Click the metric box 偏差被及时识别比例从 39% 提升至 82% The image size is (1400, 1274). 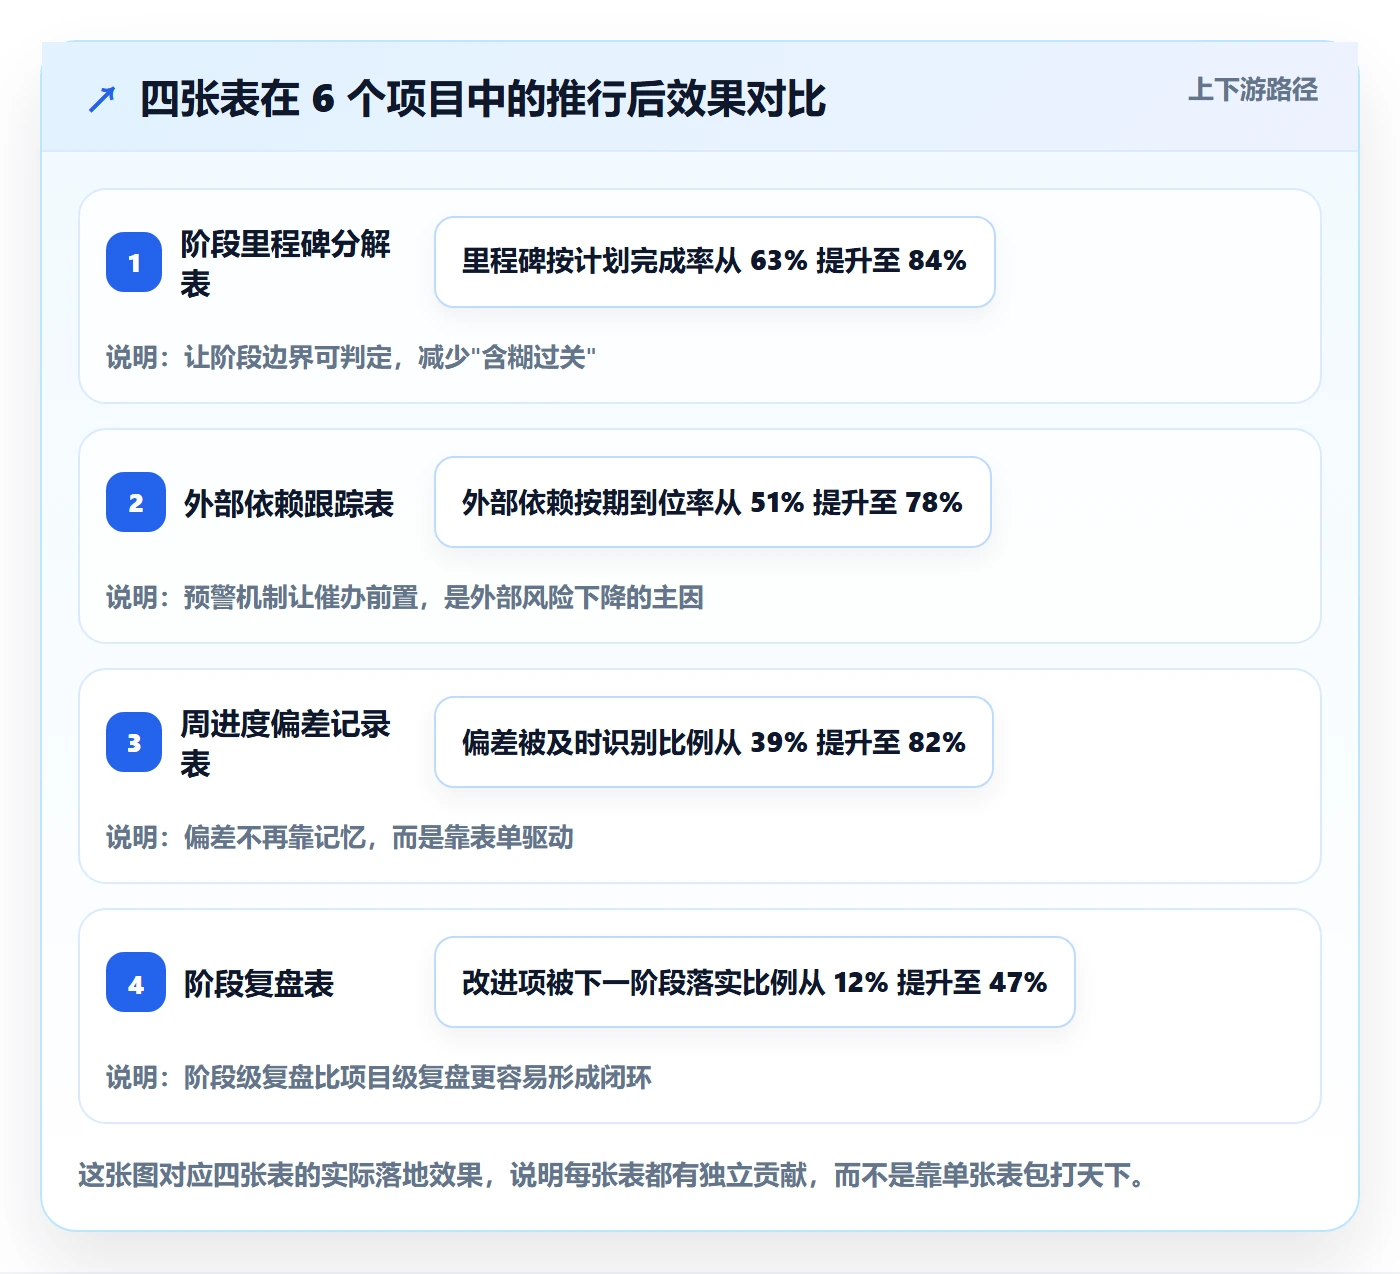coord(713,742)
